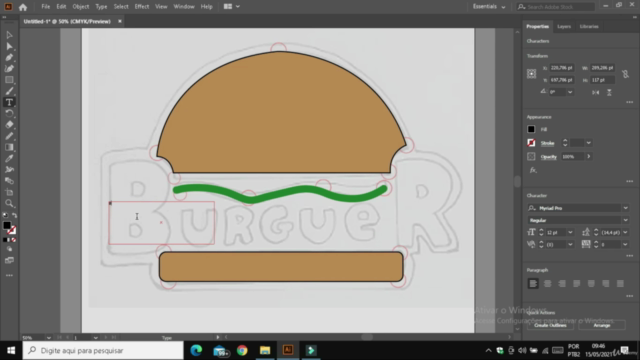
Task: Click the Stroke swatch in Appearance
Action: click(x=531, y=143)
